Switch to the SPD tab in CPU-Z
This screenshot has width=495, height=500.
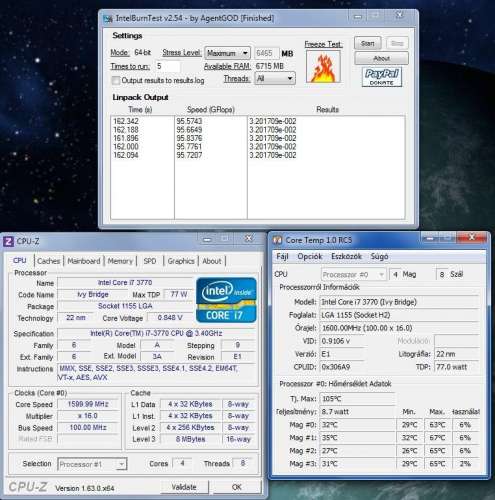tap(150, 261)
